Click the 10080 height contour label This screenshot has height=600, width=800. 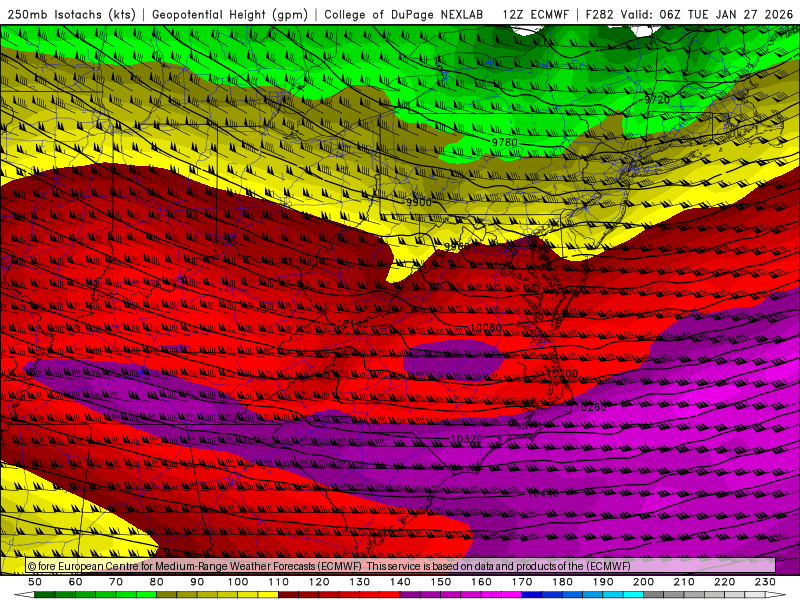click(486, 327)
